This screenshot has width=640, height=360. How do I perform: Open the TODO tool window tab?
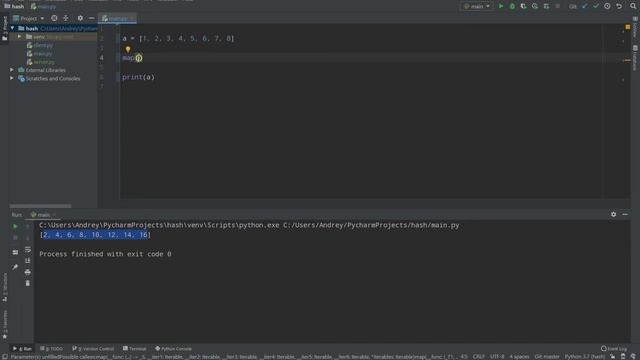tap(51, 349)
